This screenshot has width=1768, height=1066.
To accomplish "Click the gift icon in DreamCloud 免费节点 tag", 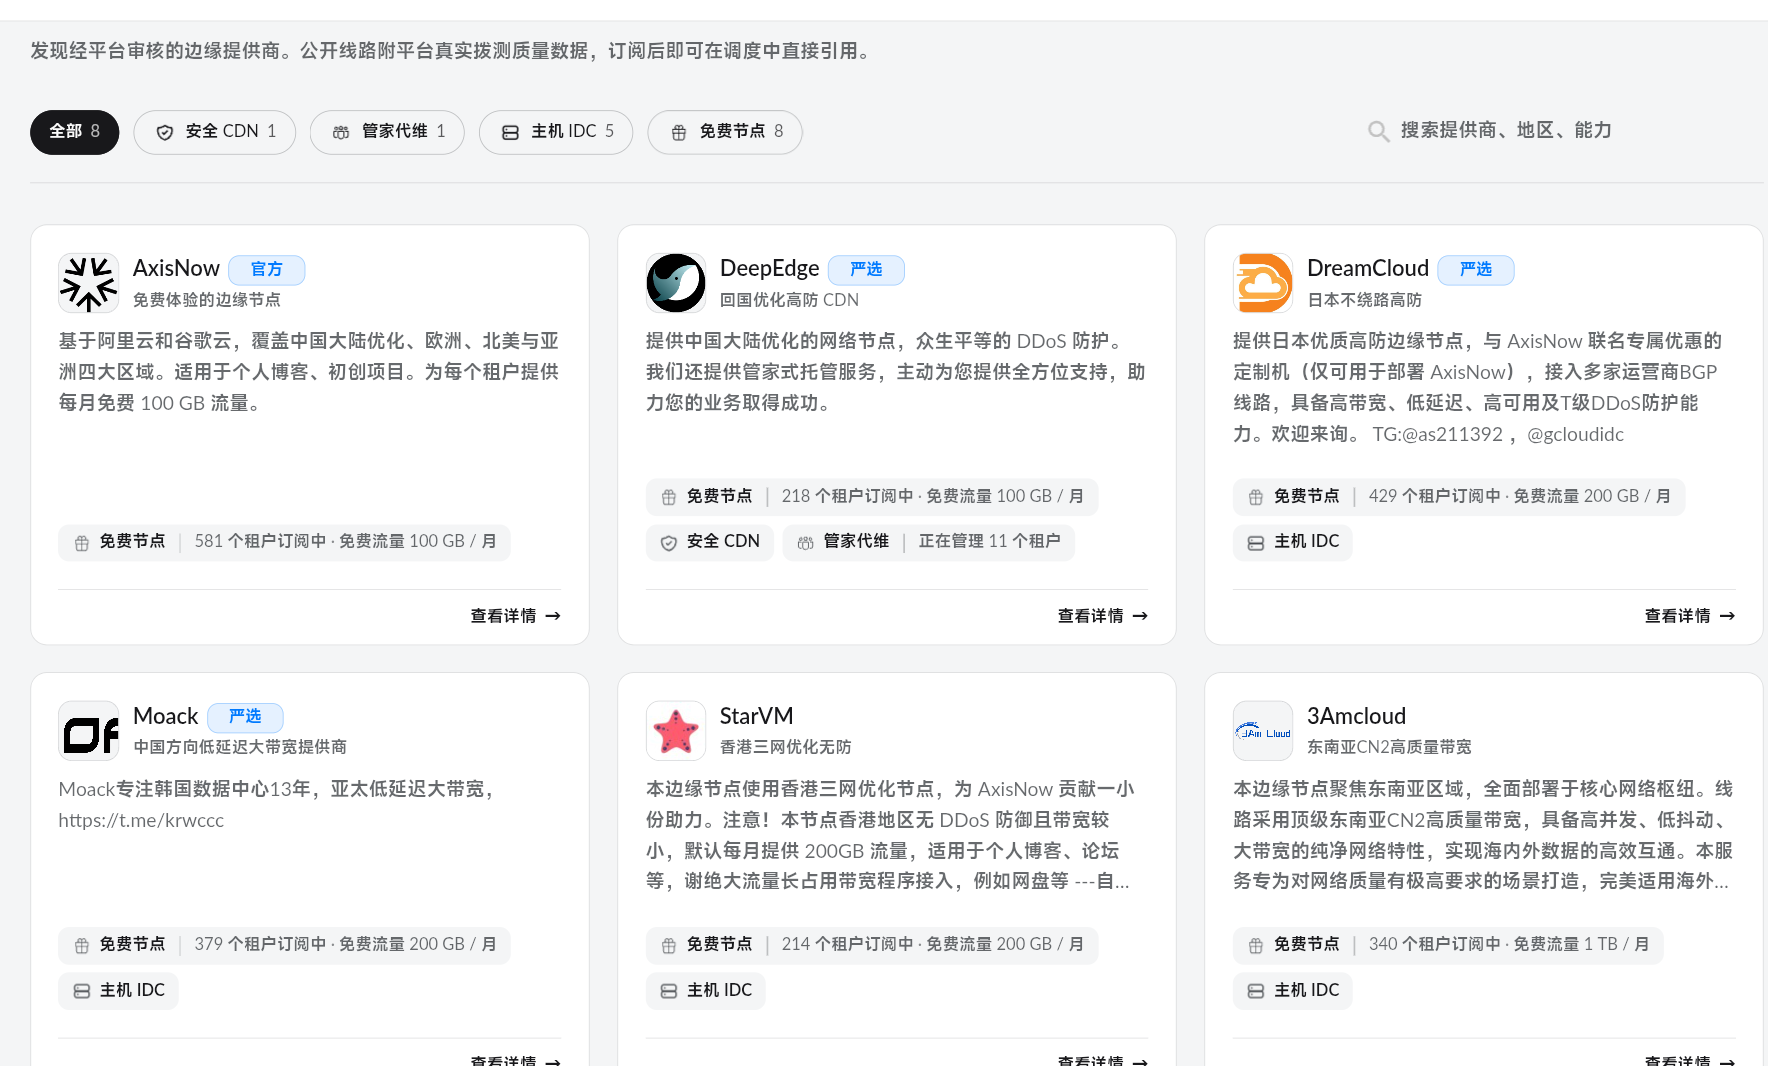I will pyautogui.click(x=1256, y=497).
